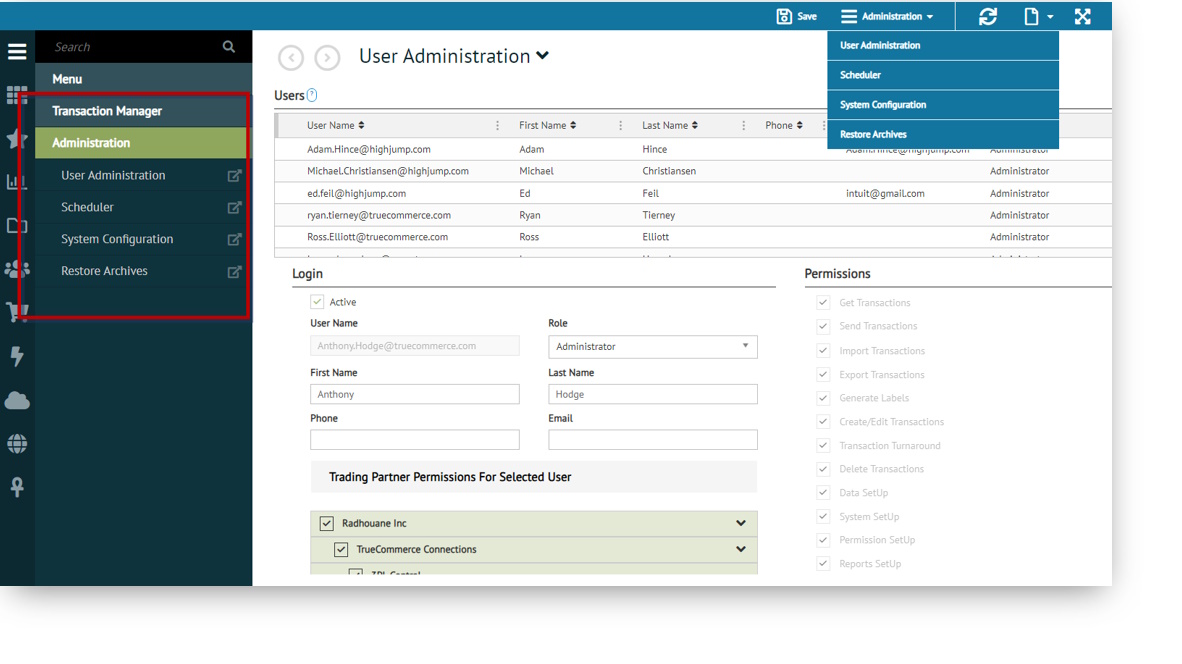Screen dimensions: 1182x664
Task: Click the search magnifier icon
Action: (x=229, y=47)
